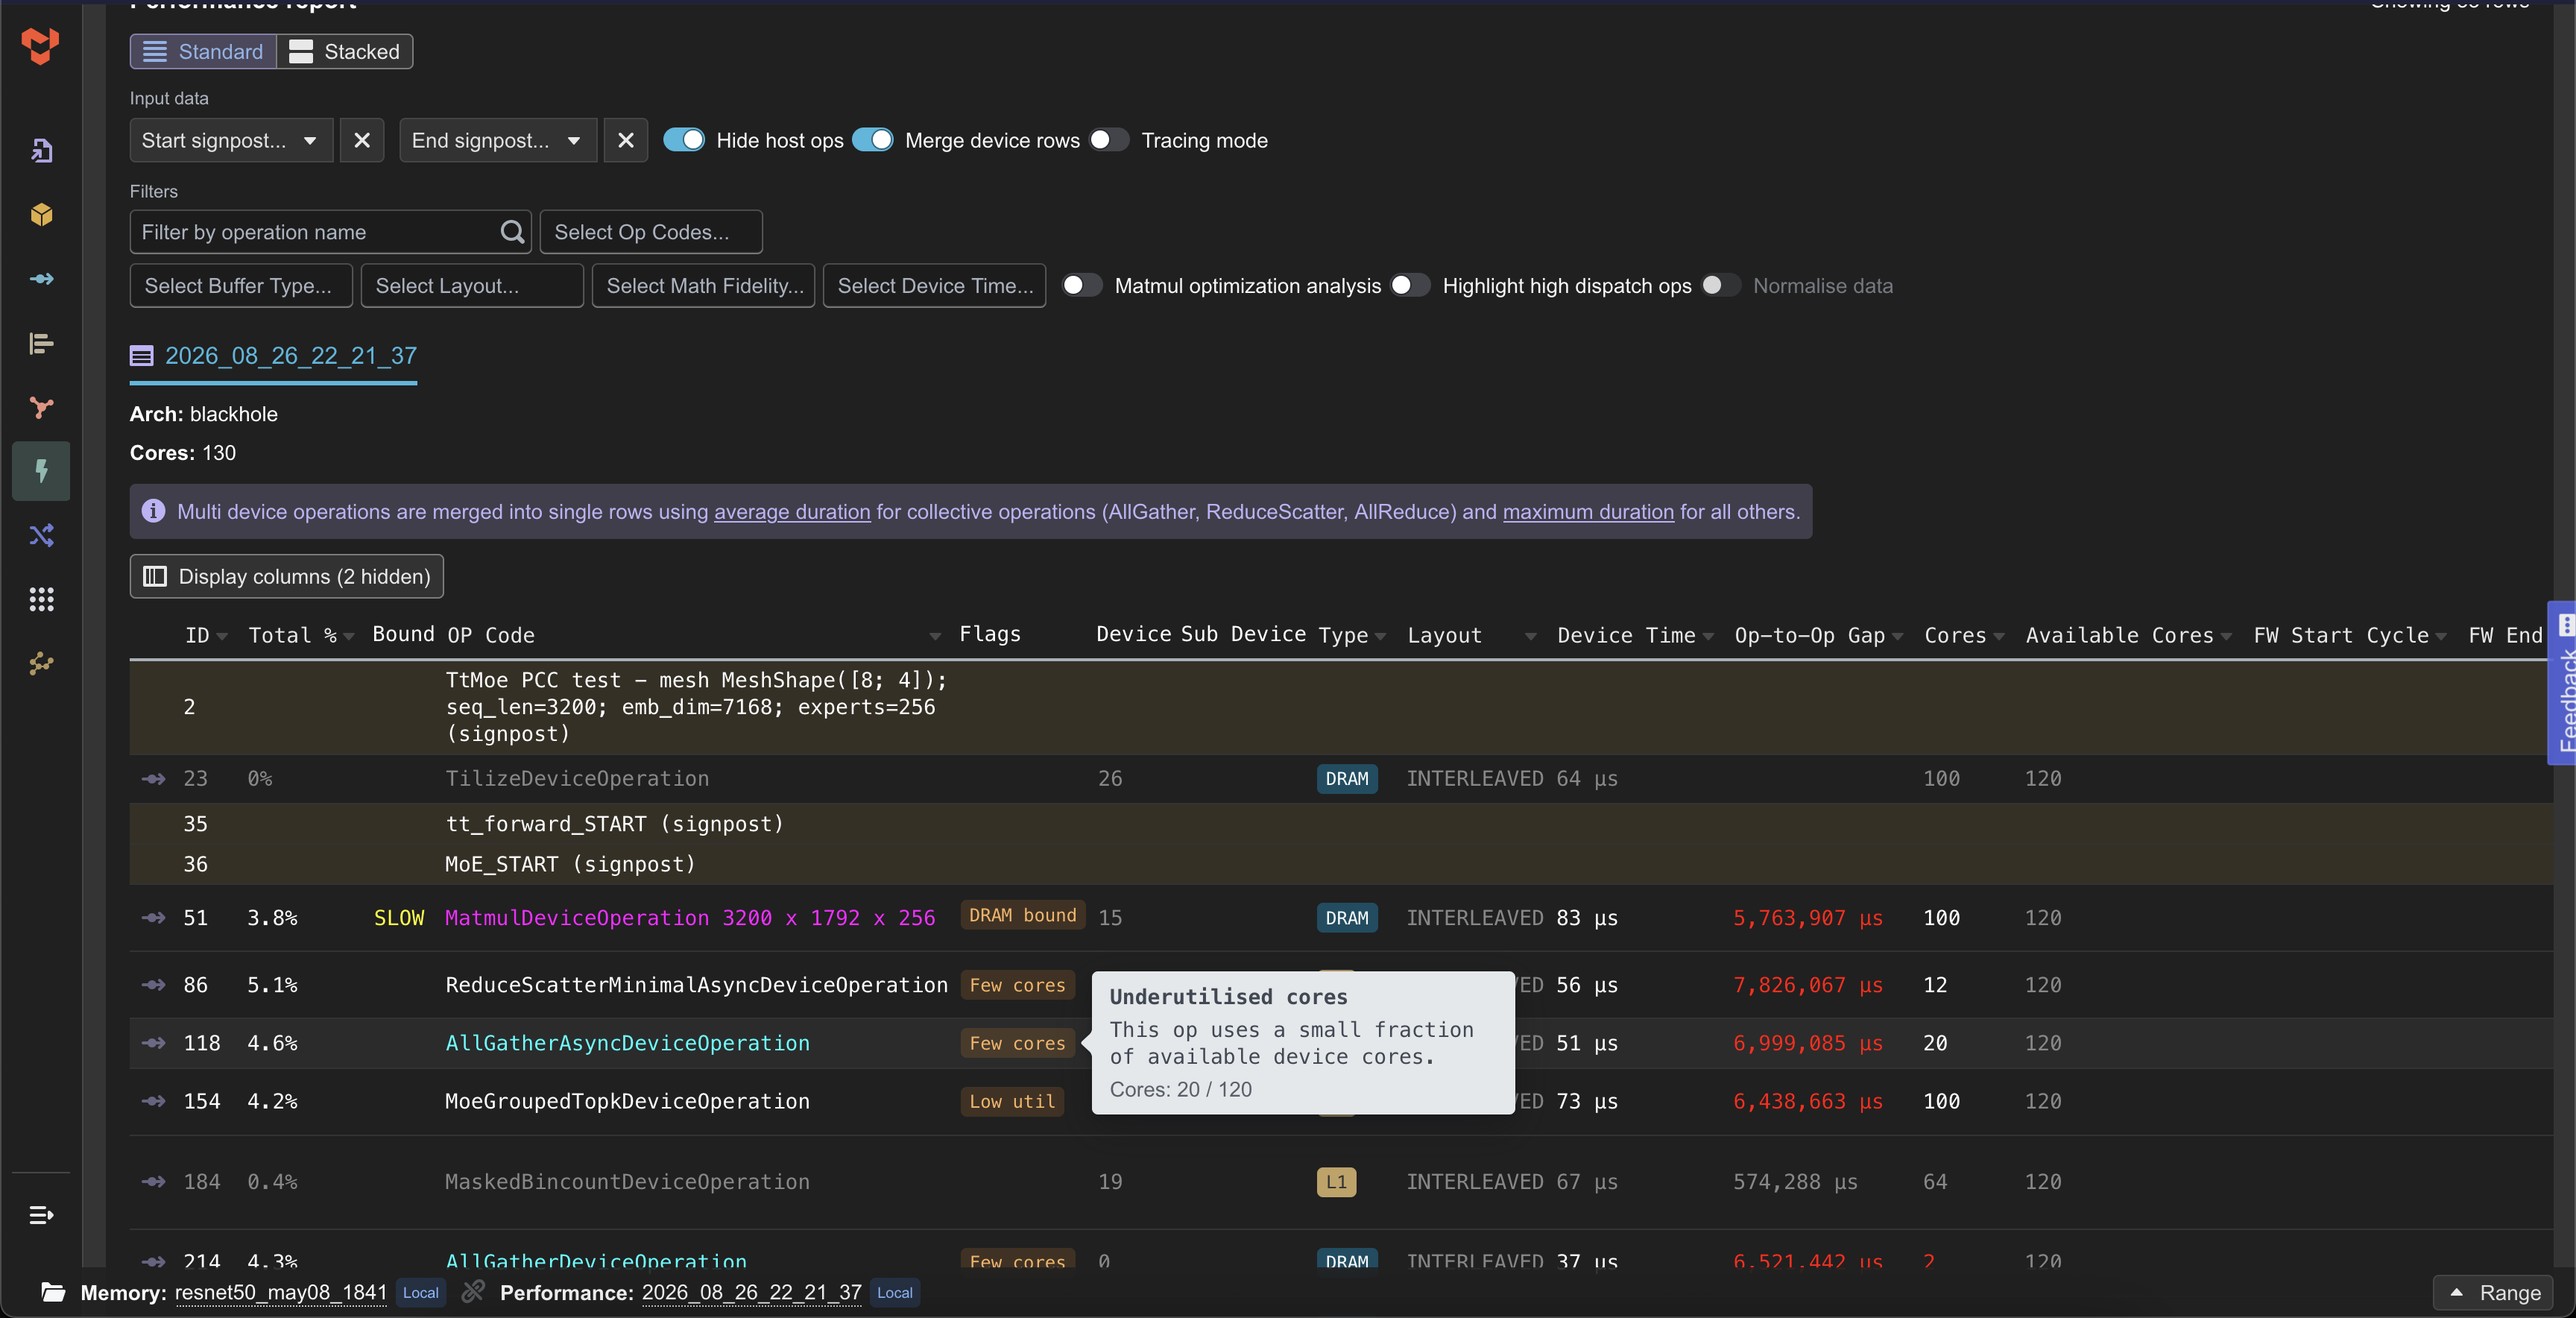Open Select Layout dropdown
Screen dimensions: 2576x1318
(472, 285)
